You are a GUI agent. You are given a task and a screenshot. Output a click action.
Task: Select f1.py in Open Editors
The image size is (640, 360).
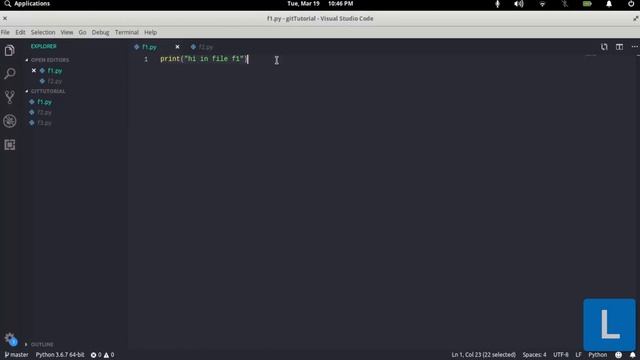pos(55,71)
